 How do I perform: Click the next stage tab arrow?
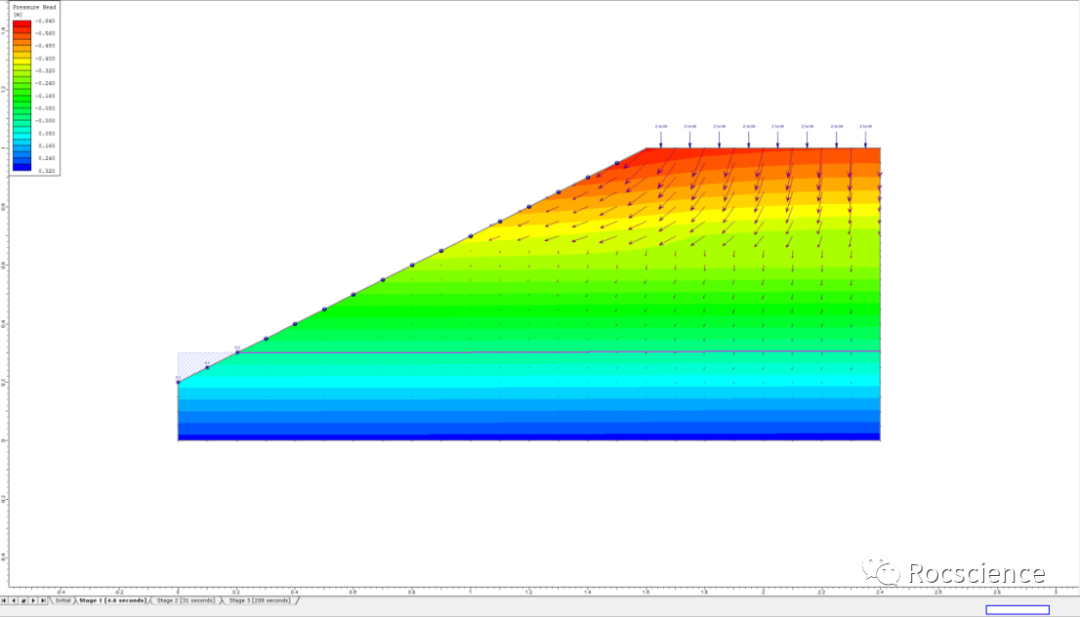tap(33, 600)
